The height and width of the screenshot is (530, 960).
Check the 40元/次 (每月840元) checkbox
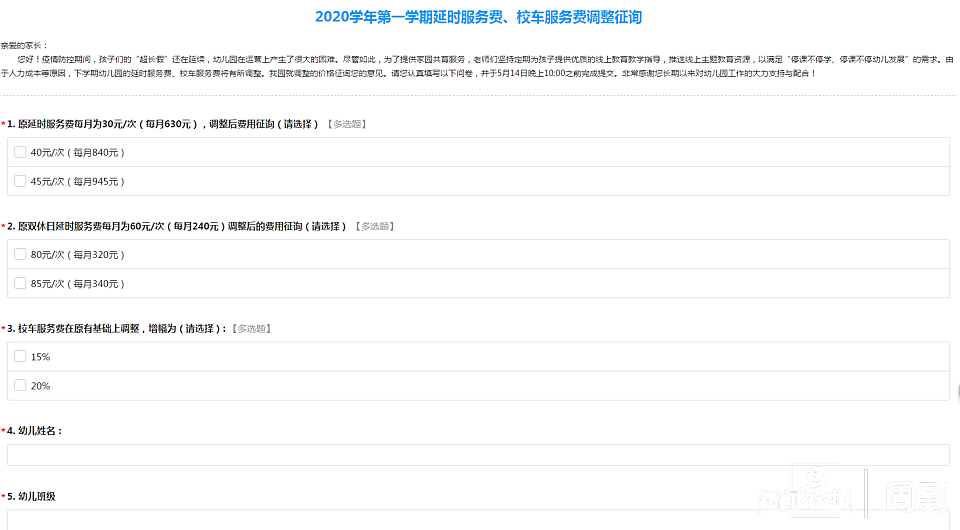point(20,152)
